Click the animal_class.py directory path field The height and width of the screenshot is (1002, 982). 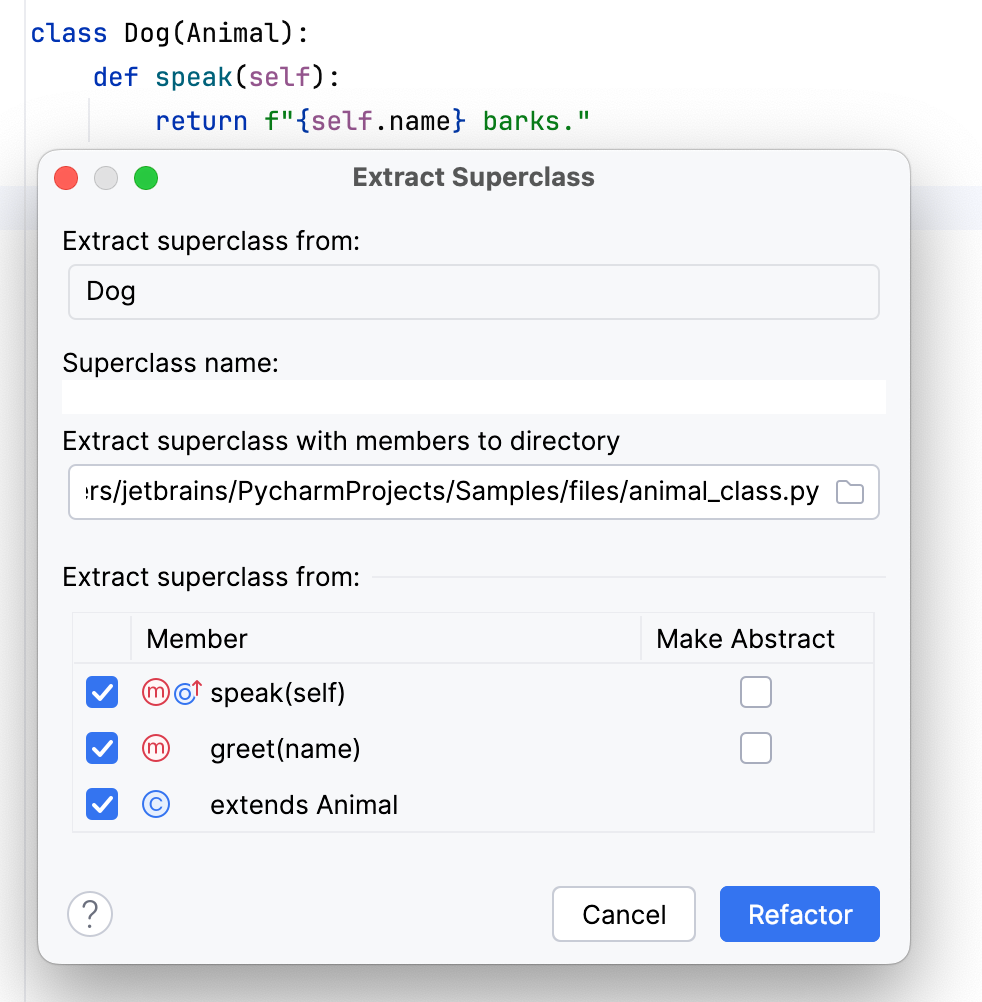(x=450, y=491)
